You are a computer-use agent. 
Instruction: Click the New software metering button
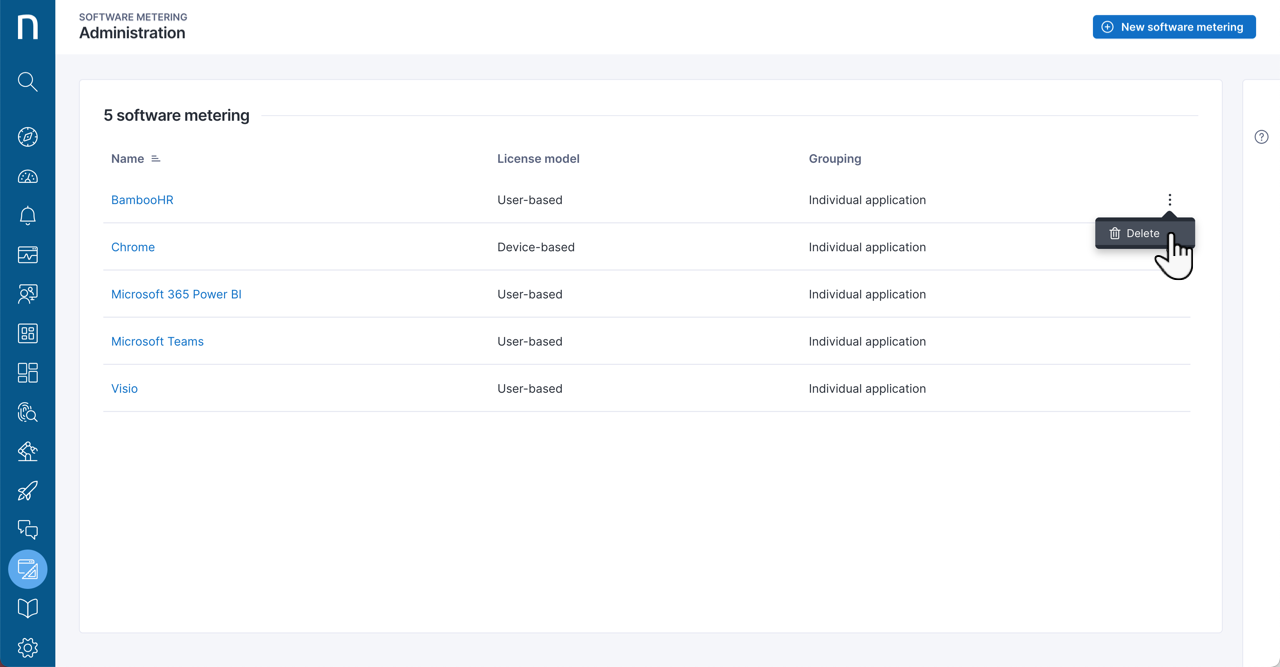tap(1173, 27)
